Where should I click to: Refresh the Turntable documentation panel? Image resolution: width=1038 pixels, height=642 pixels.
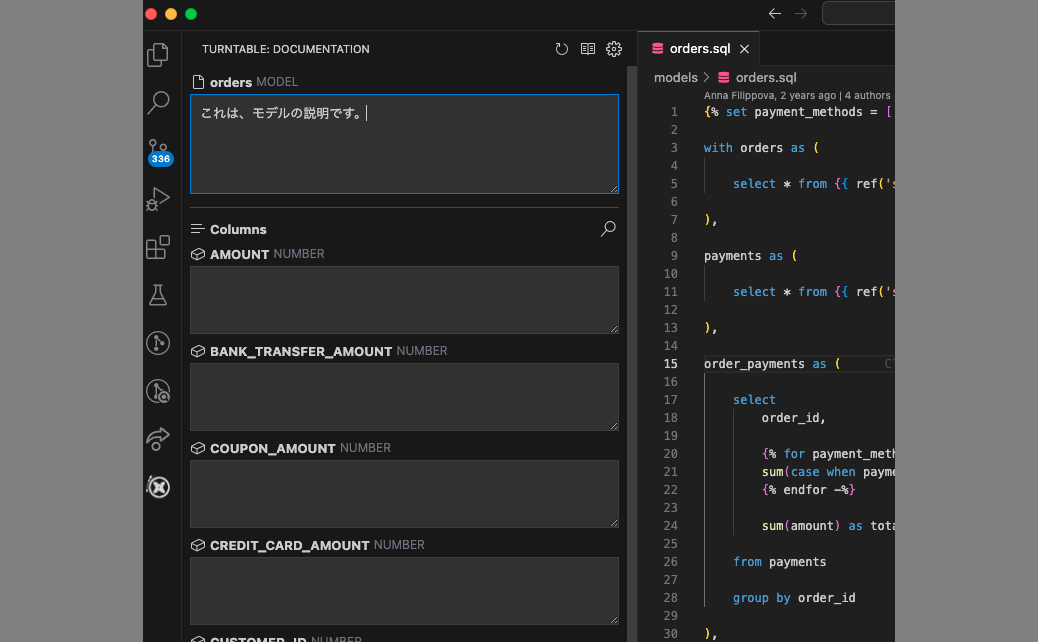(x=561, y=49)
